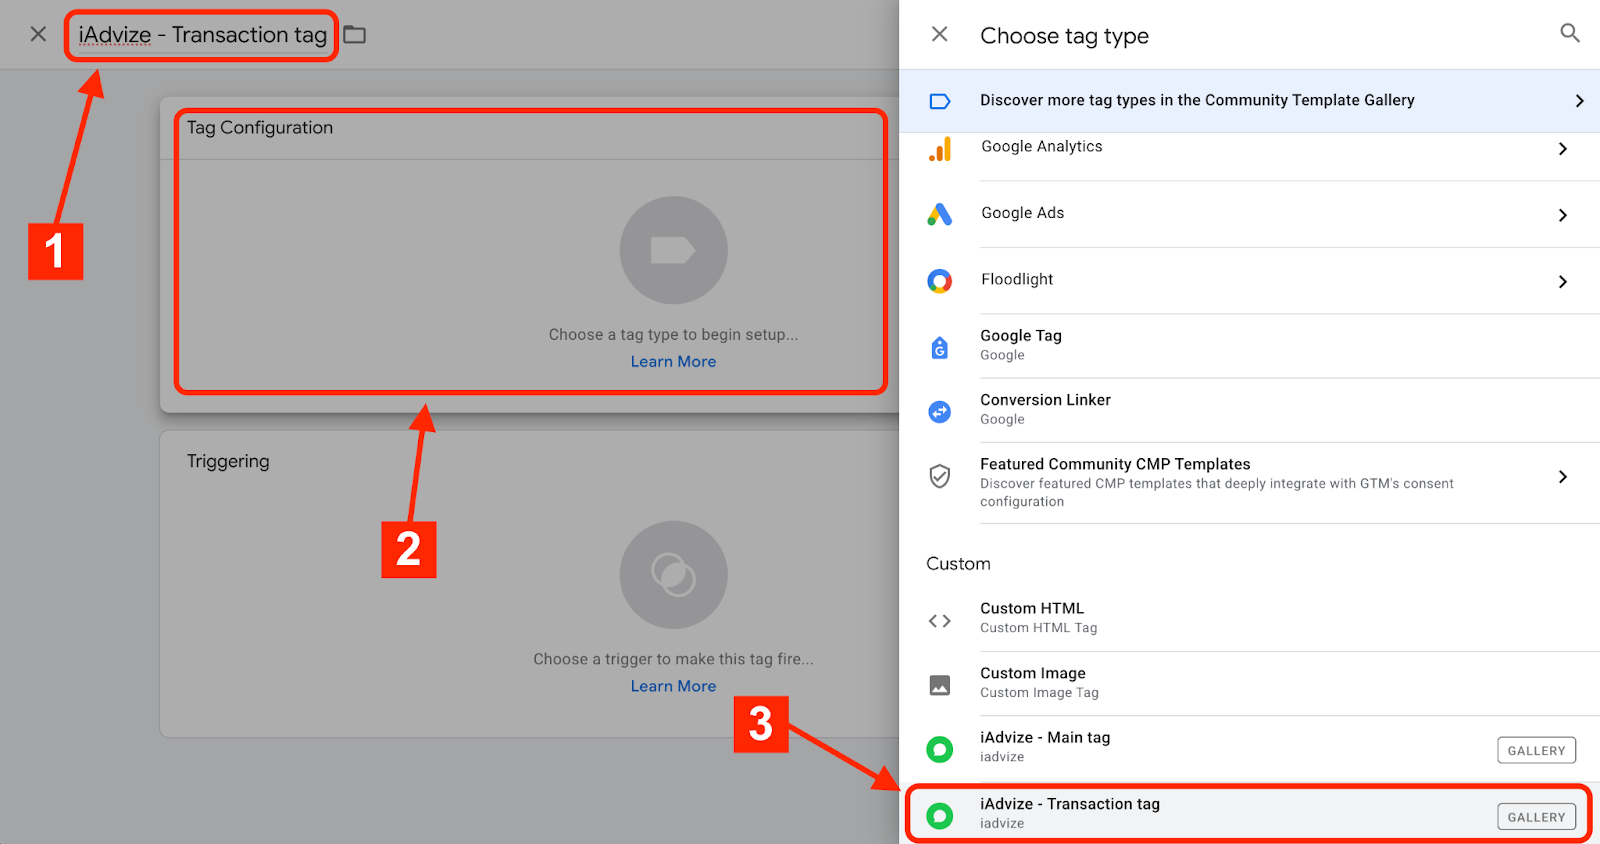1600x844 pixels.
Task: Click the Conversion Linker blue icon
Action: click(x=940, y=411)
